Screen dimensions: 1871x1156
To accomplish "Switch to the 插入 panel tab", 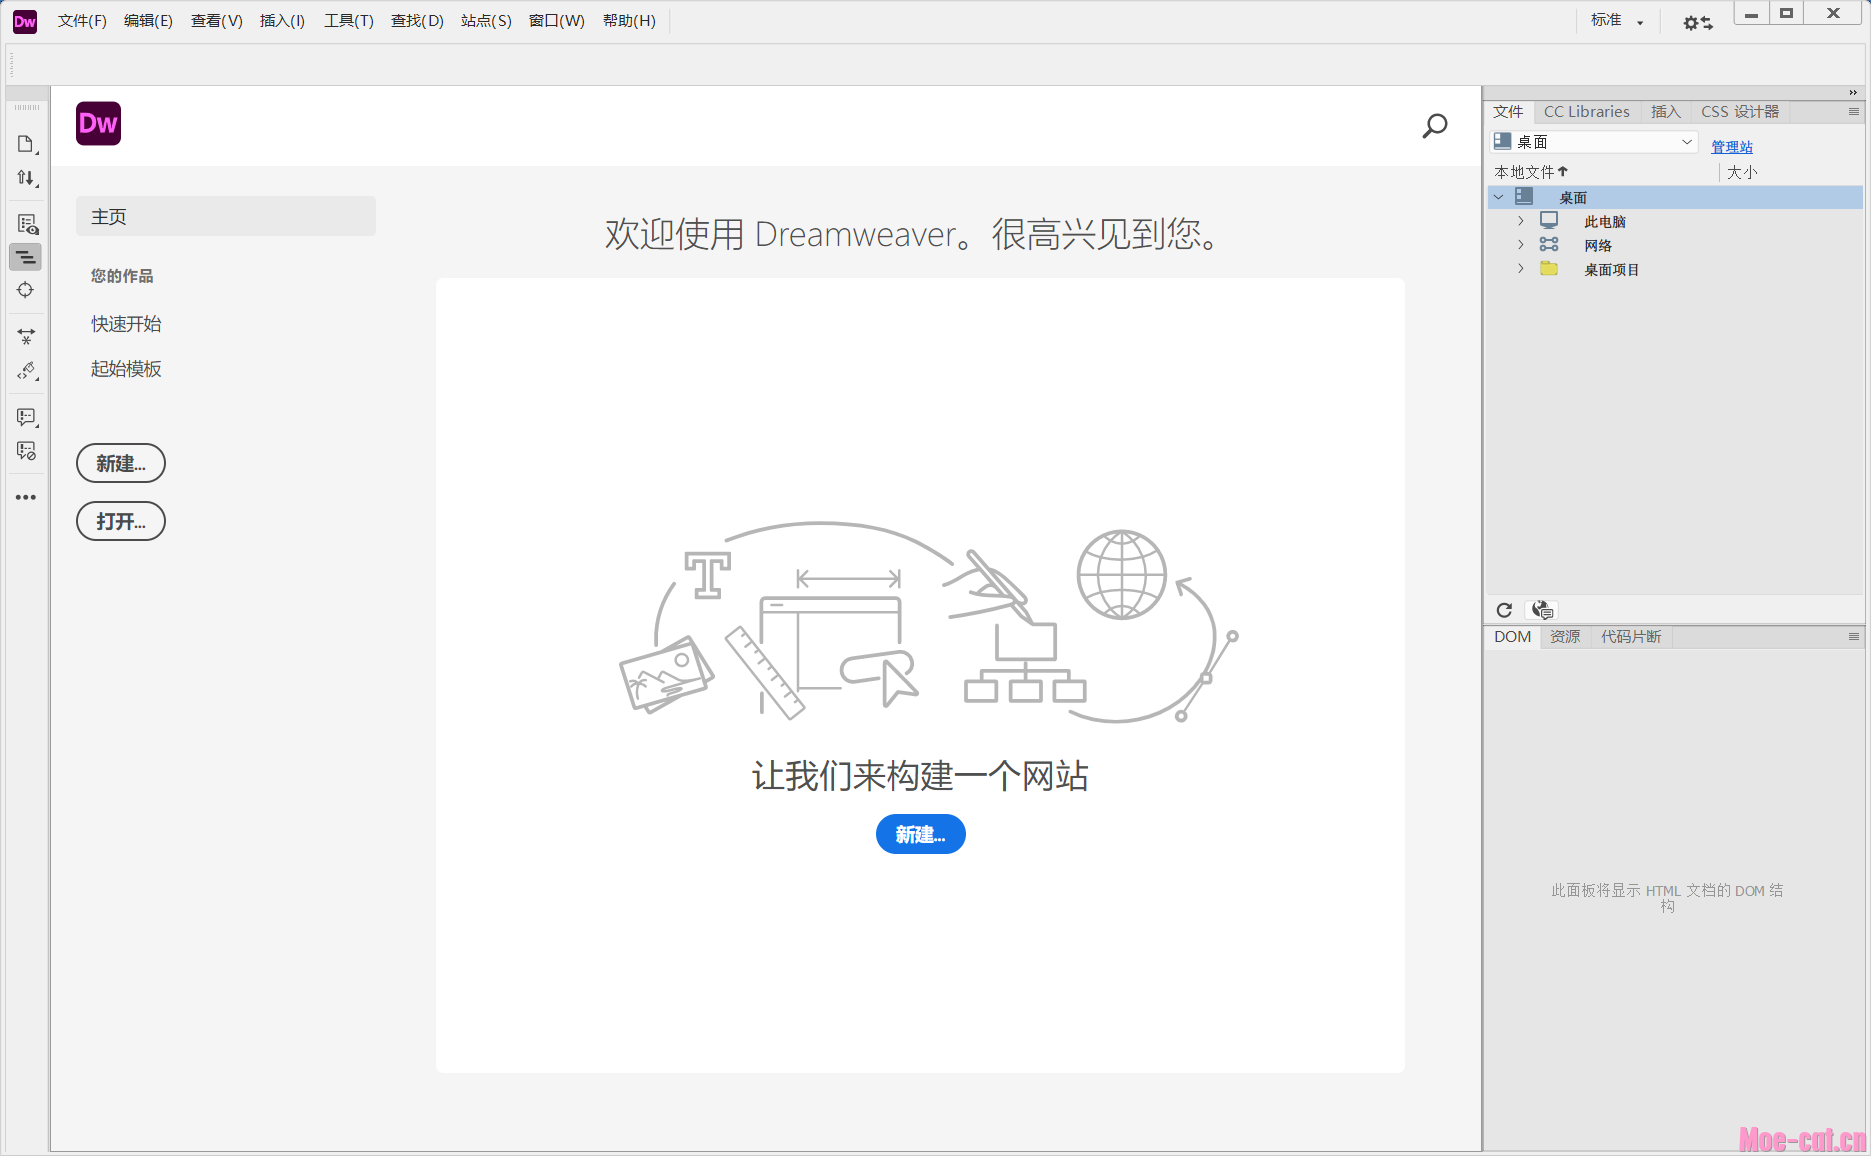I will [1666, 112].
